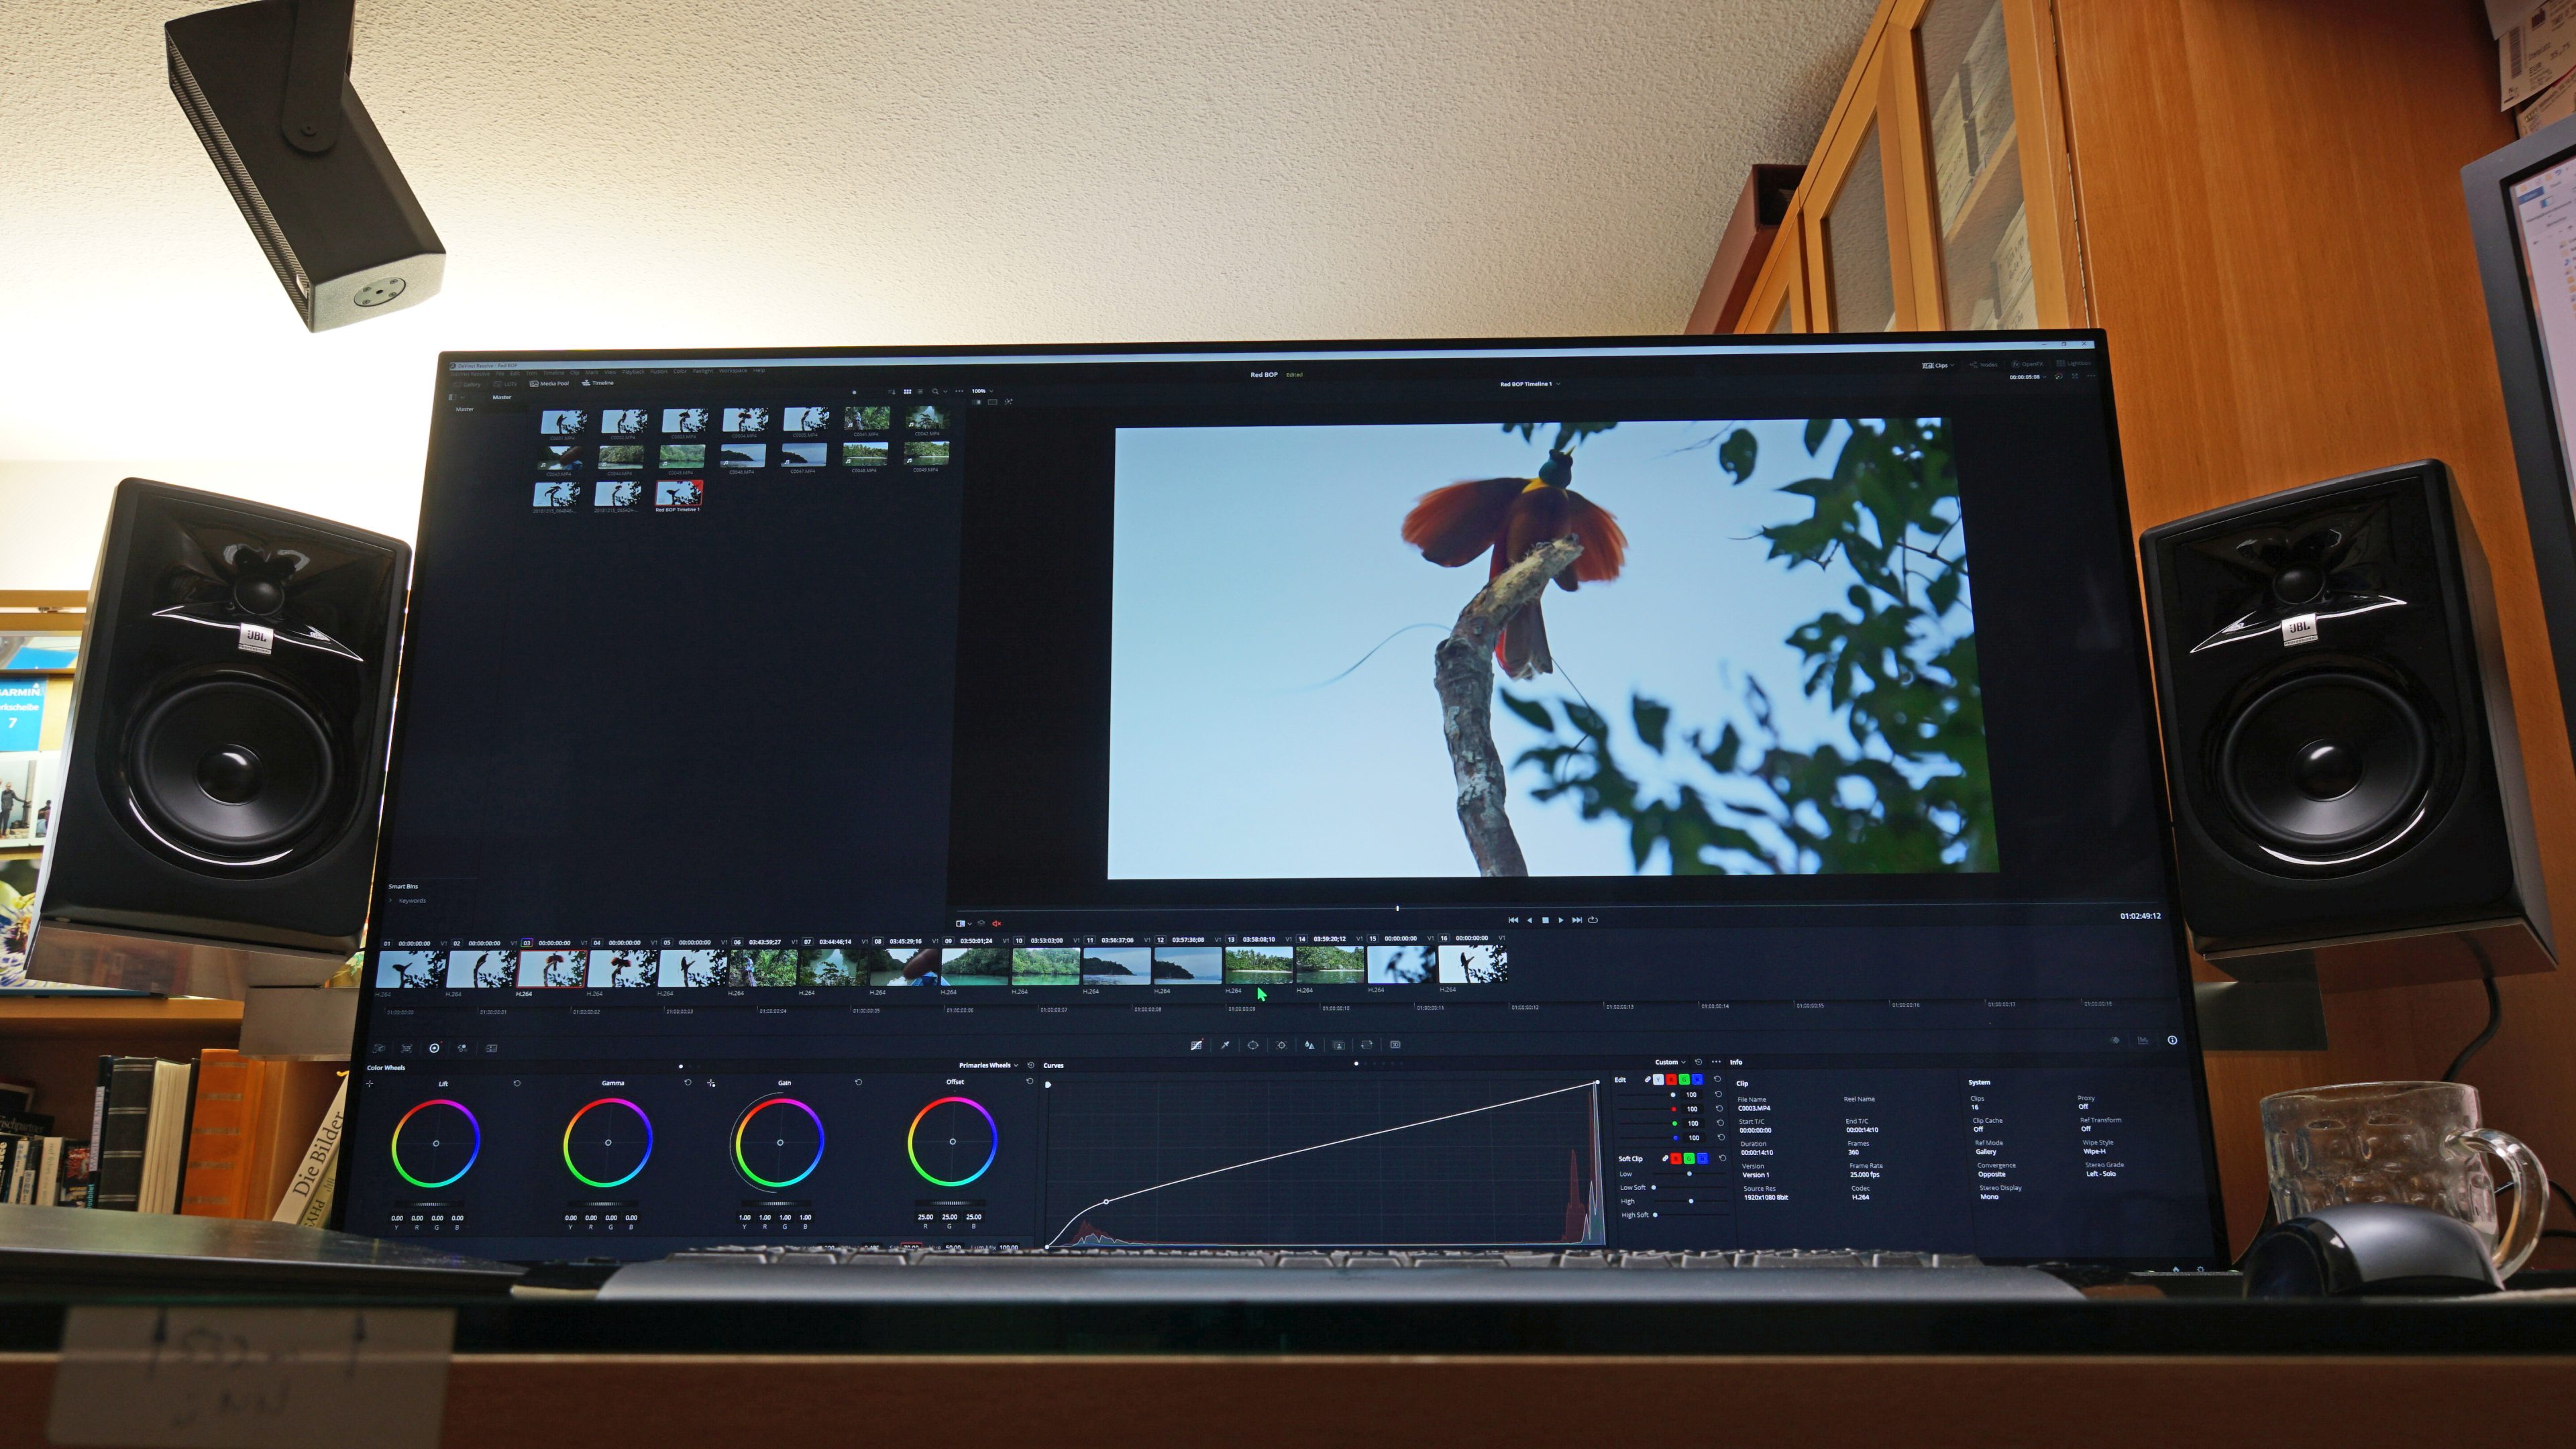Reset the Lift color wheel

coord(517,1083)
